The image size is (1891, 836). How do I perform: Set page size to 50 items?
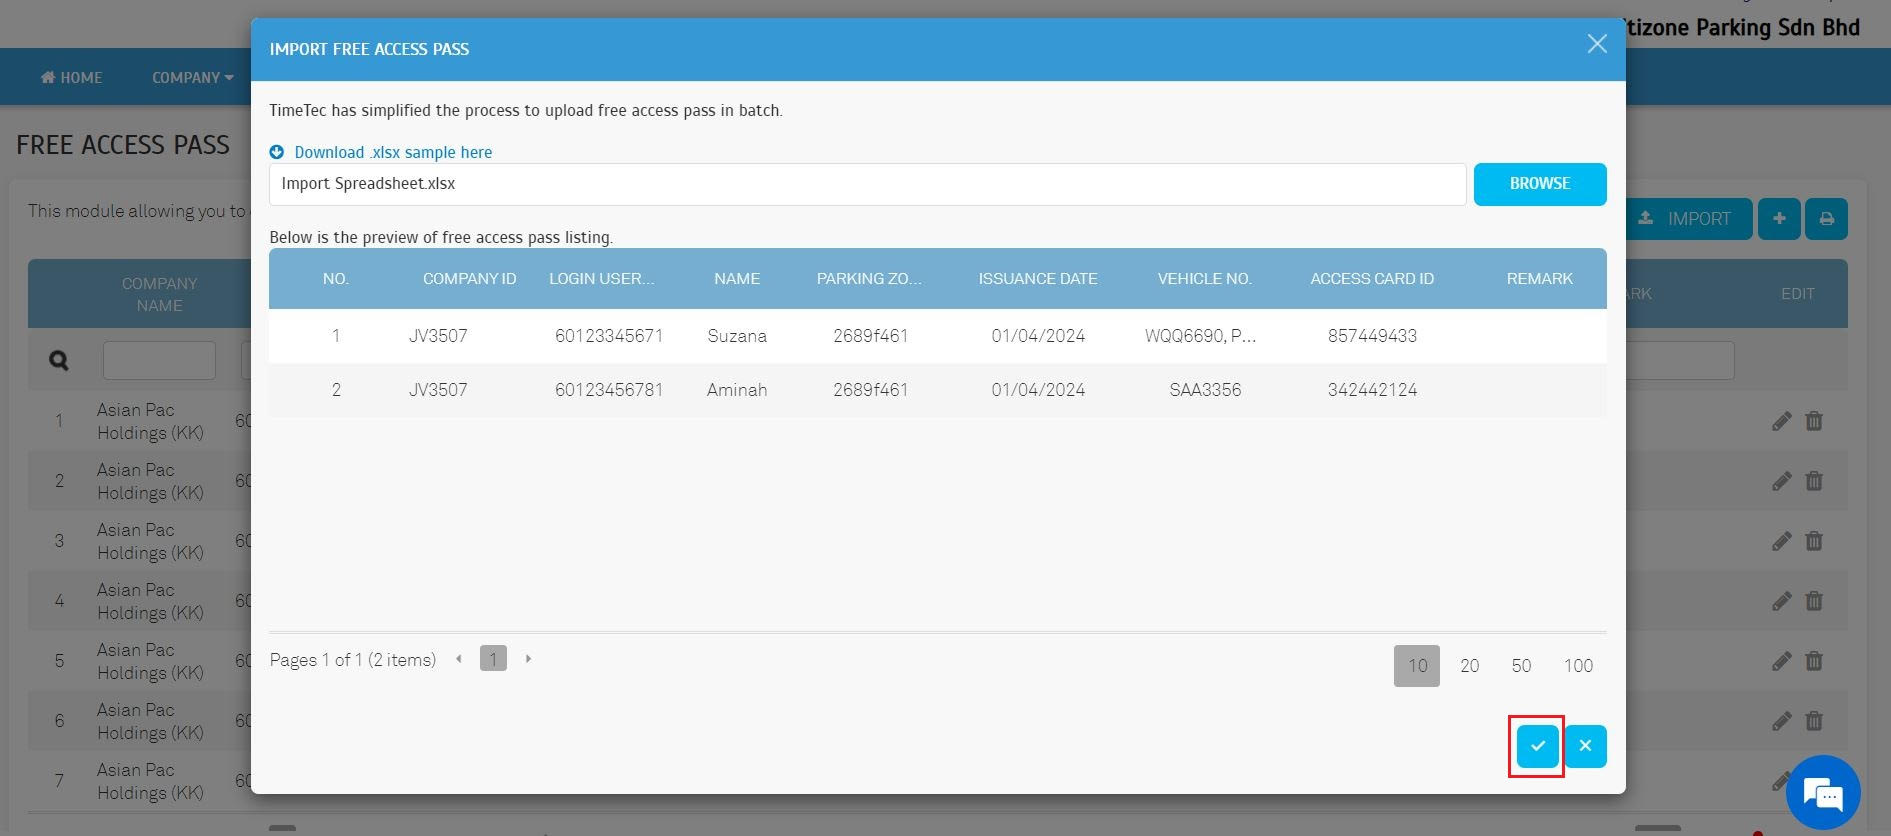[1520, 666]
